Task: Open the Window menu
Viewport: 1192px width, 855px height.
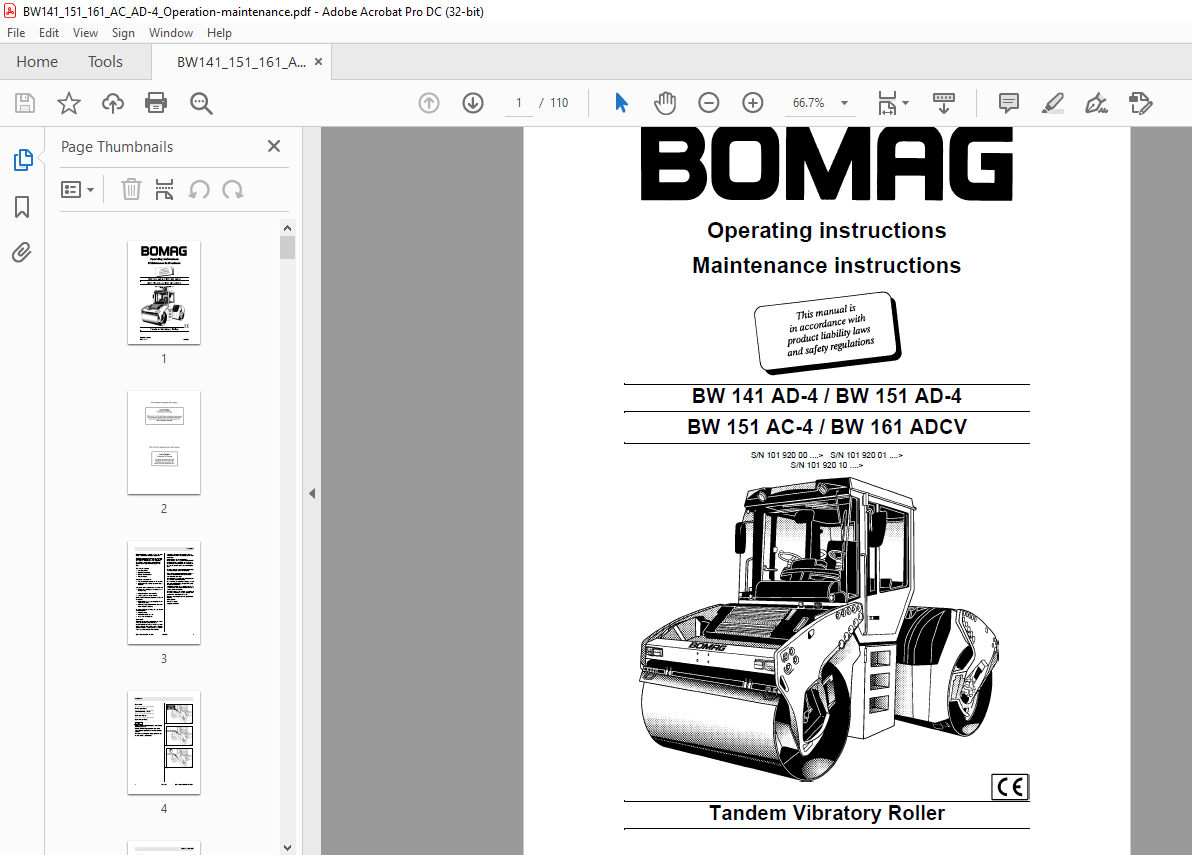Action: [x=171, y=33]
